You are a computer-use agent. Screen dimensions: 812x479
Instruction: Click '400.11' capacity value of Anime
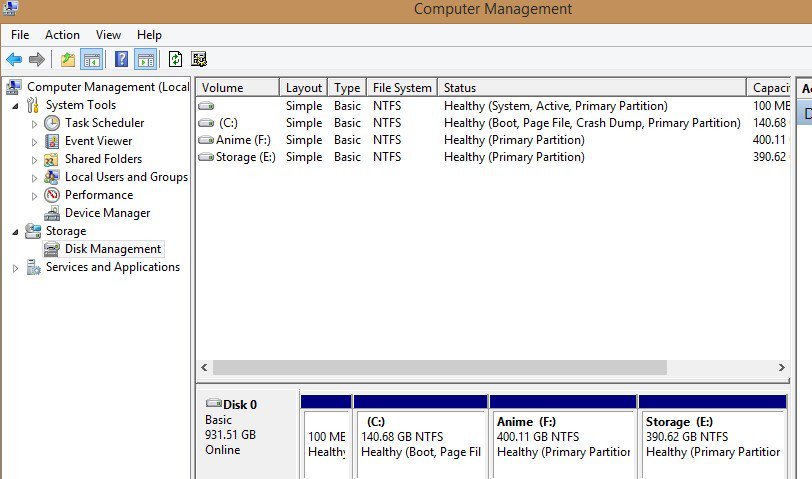pos(770,140)
